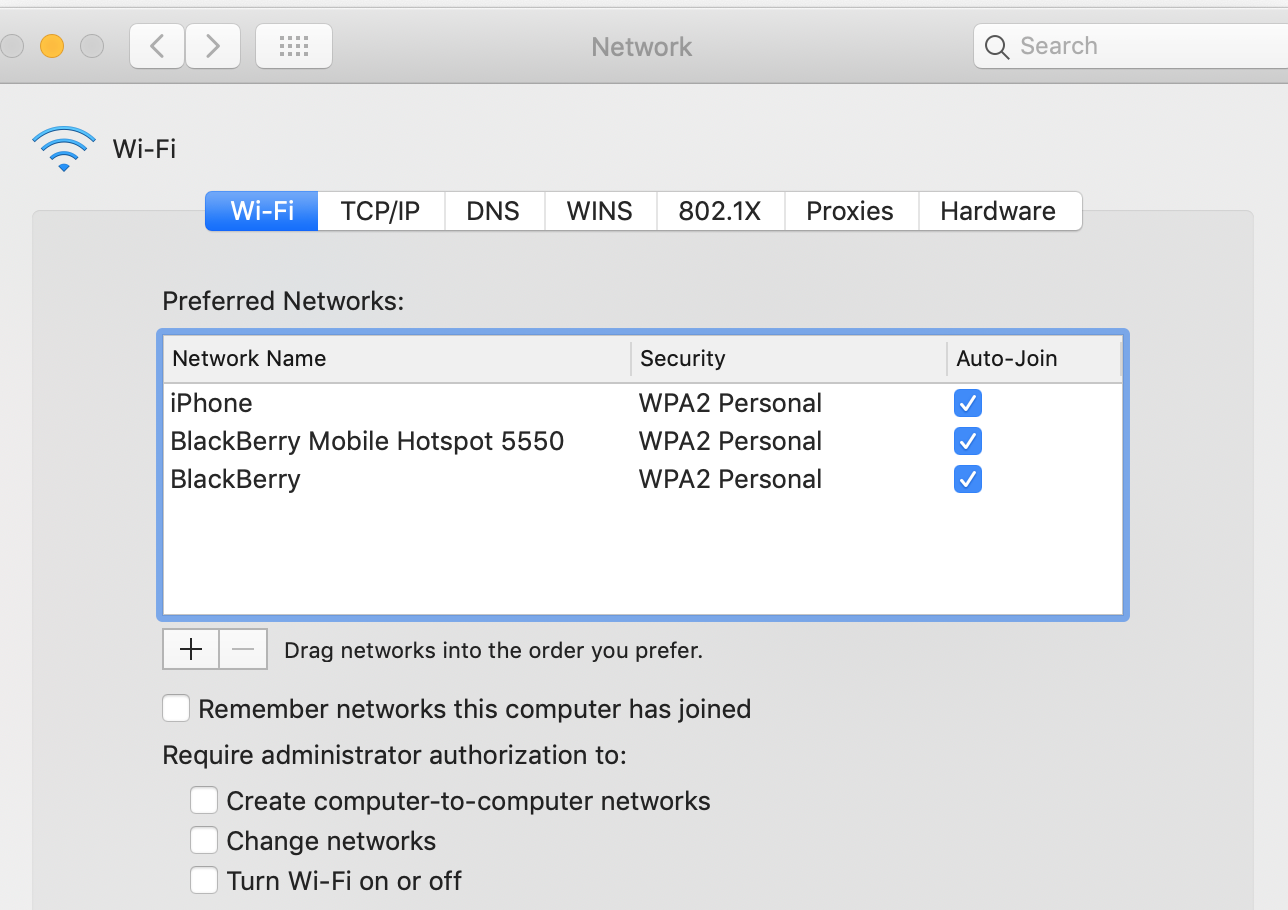The width and height of the screenshot is (1288, 910).
Task: Show all preferences grid icon
Action: click(x=294, y=46)
